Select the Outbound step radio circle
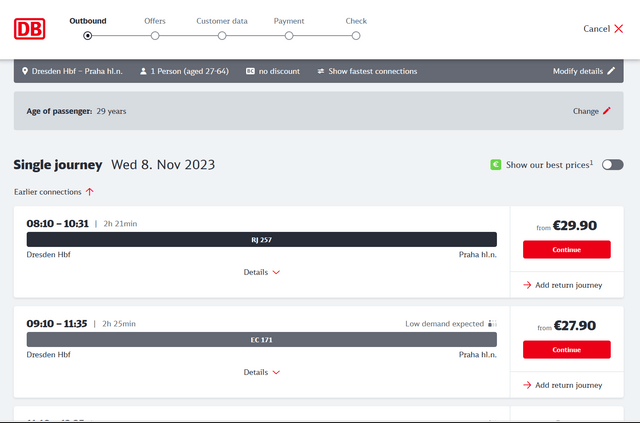 pos(88,36)
